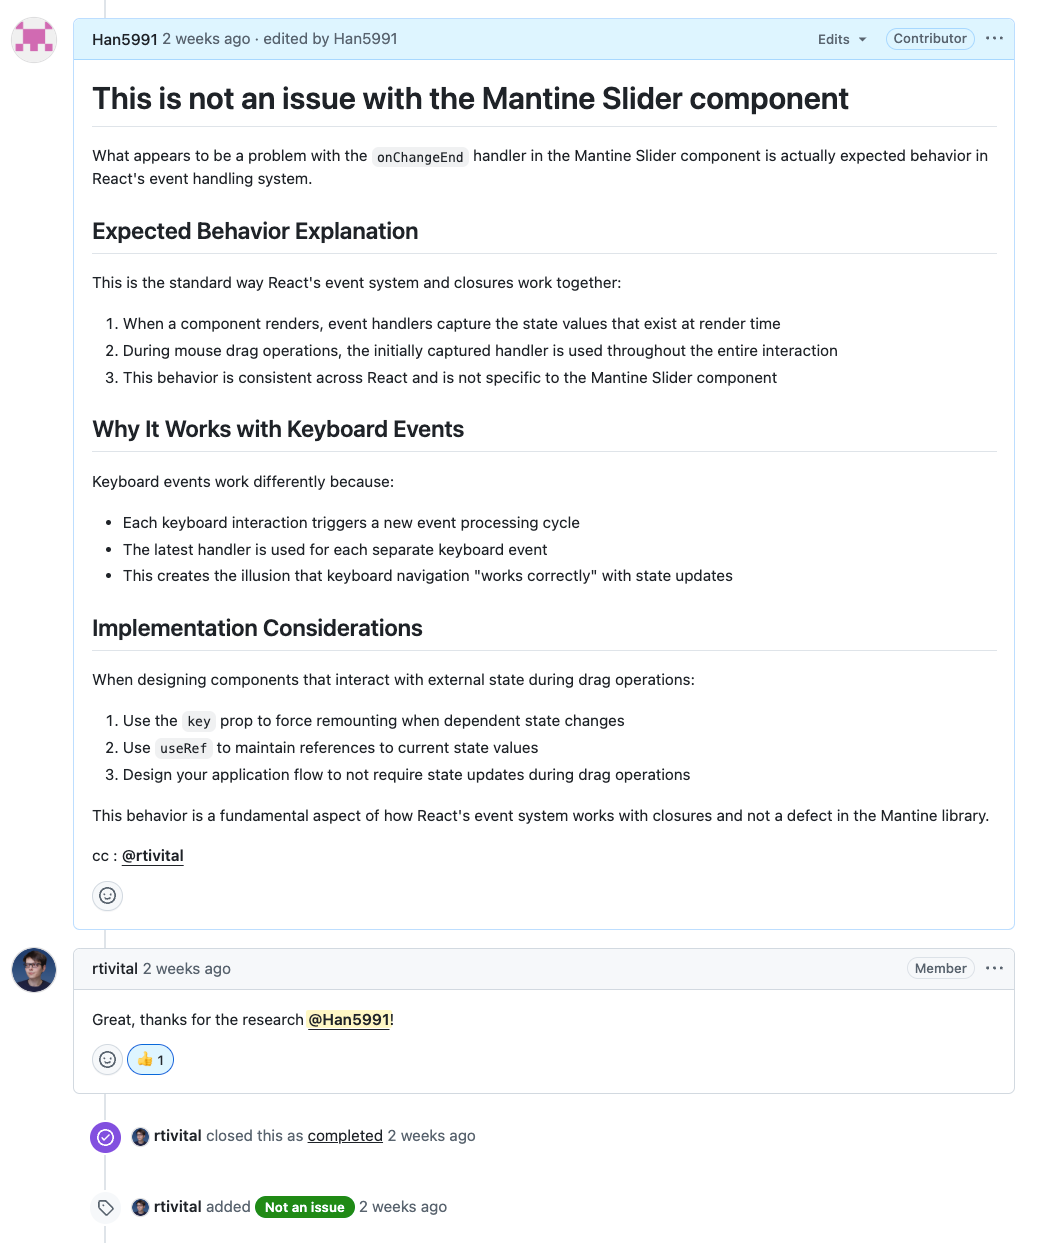Expand the Edits history dropdown
Viewport: 1059px width, 1243px height.
pyautogui.click(x=842, y=39)
